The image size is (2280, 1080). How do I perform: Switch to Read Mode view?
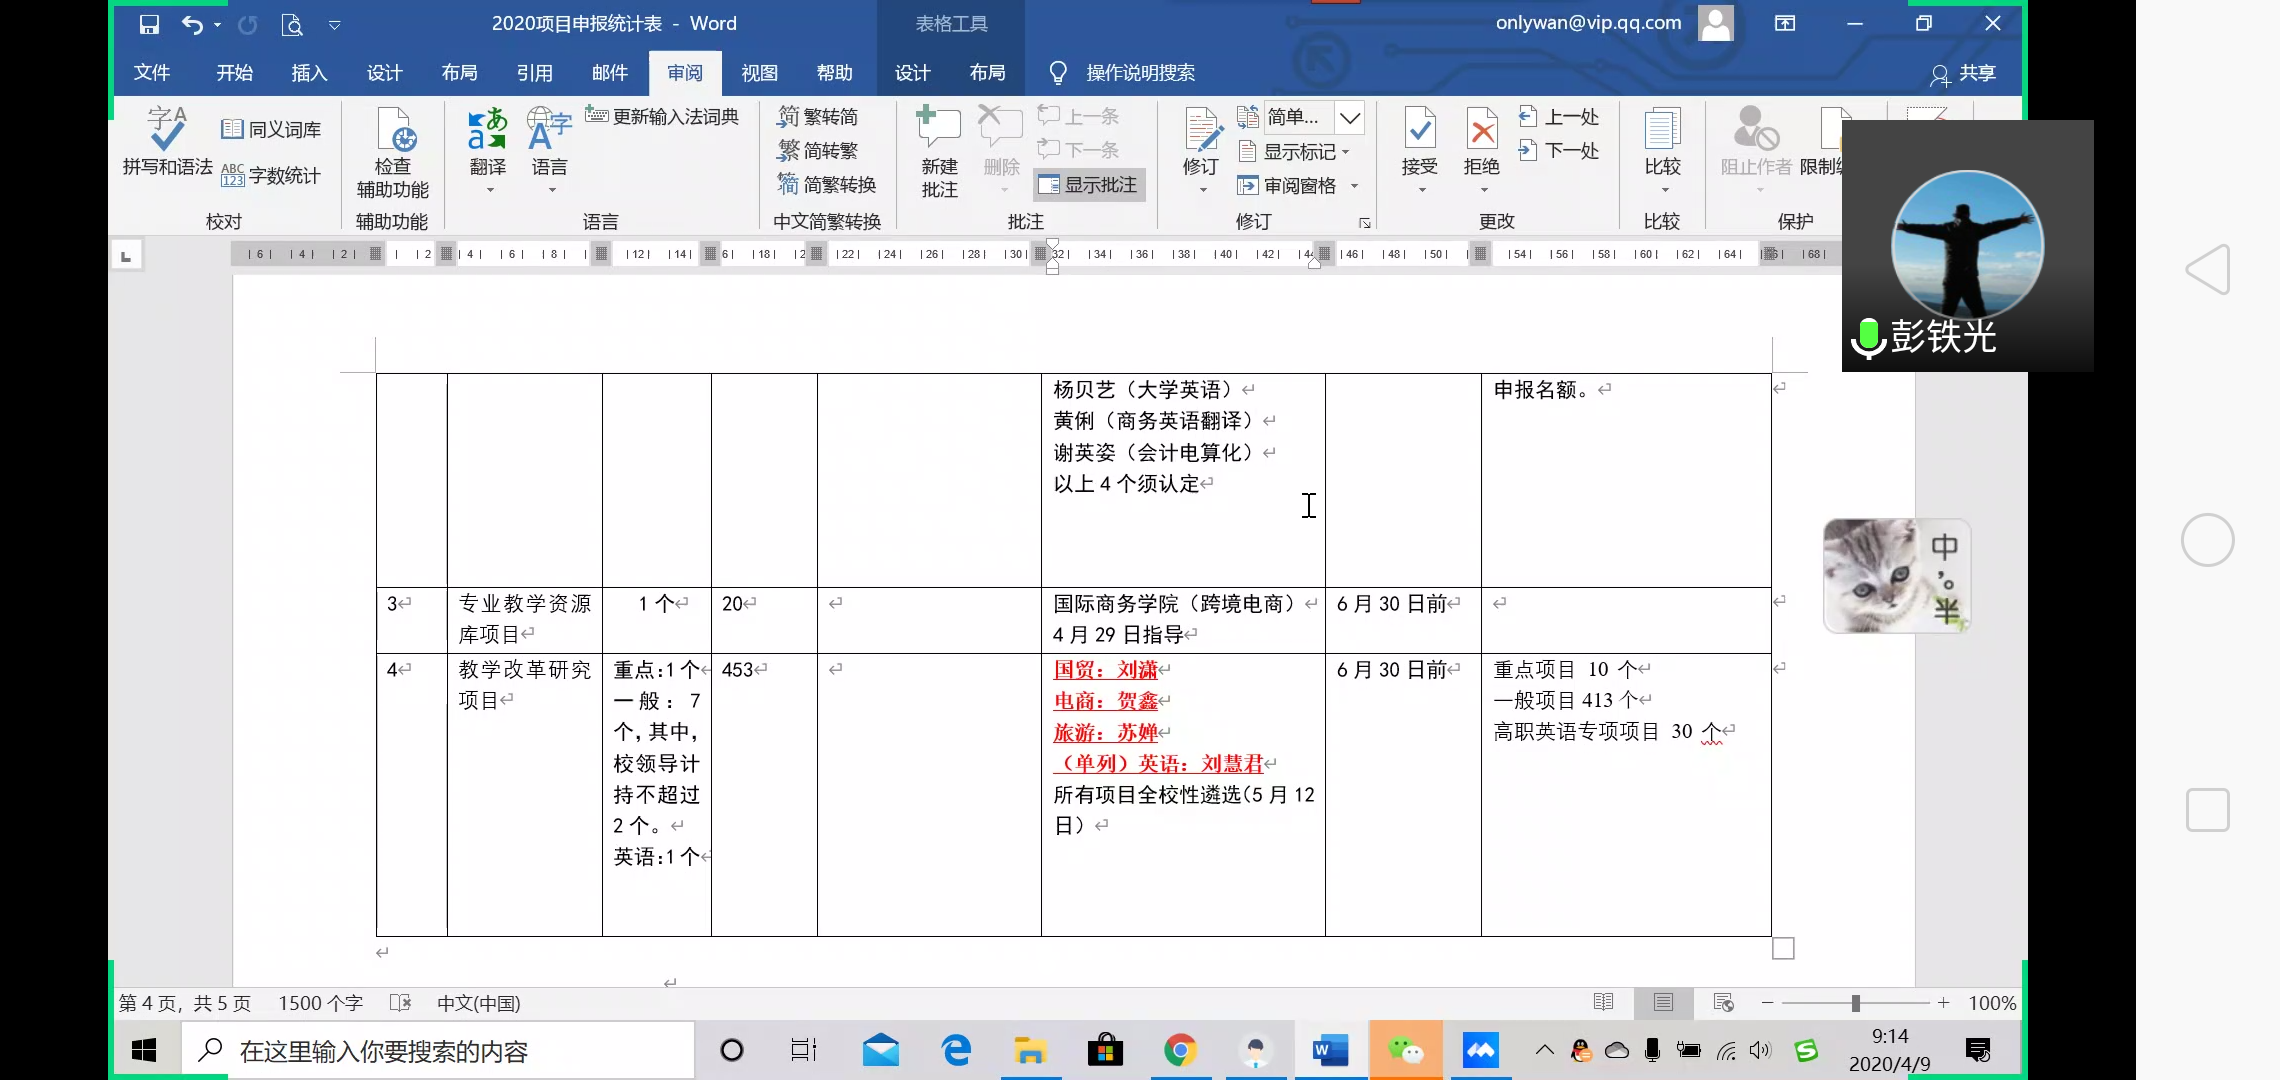click(1603, 1002)
